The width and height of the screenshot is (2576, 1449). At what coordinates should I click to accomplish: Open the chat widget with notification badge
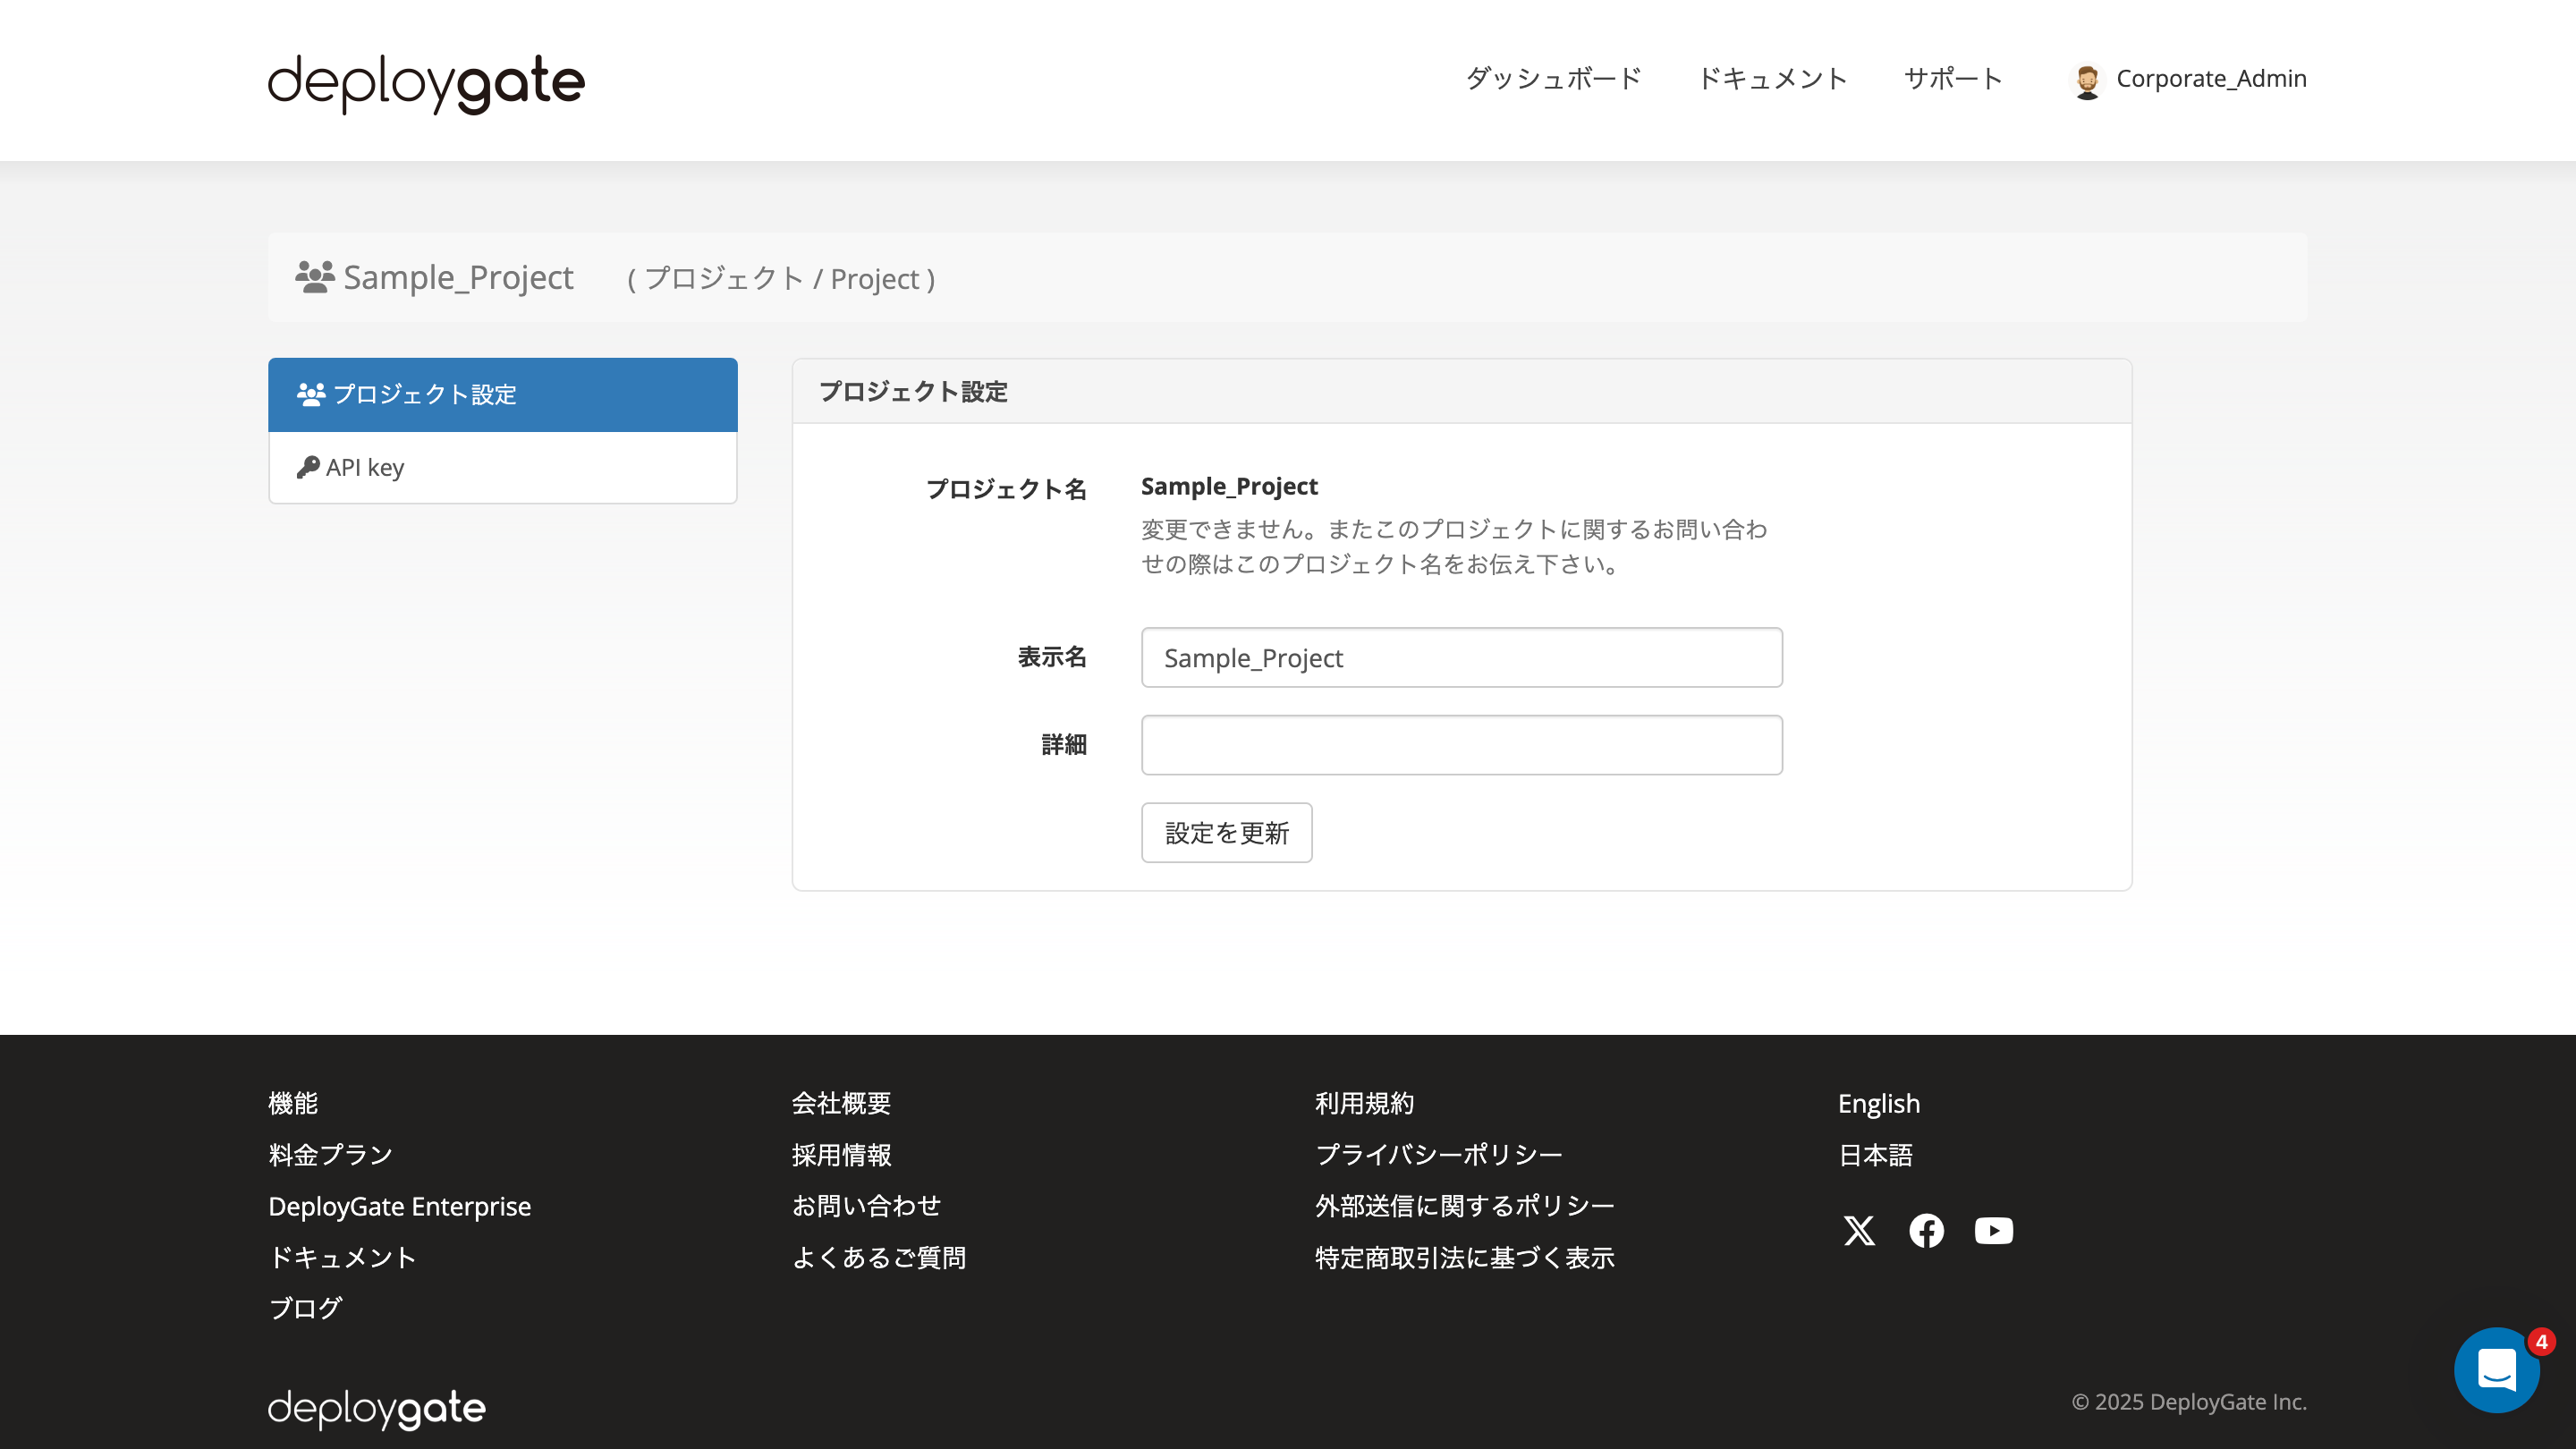click(2497, 1370)
